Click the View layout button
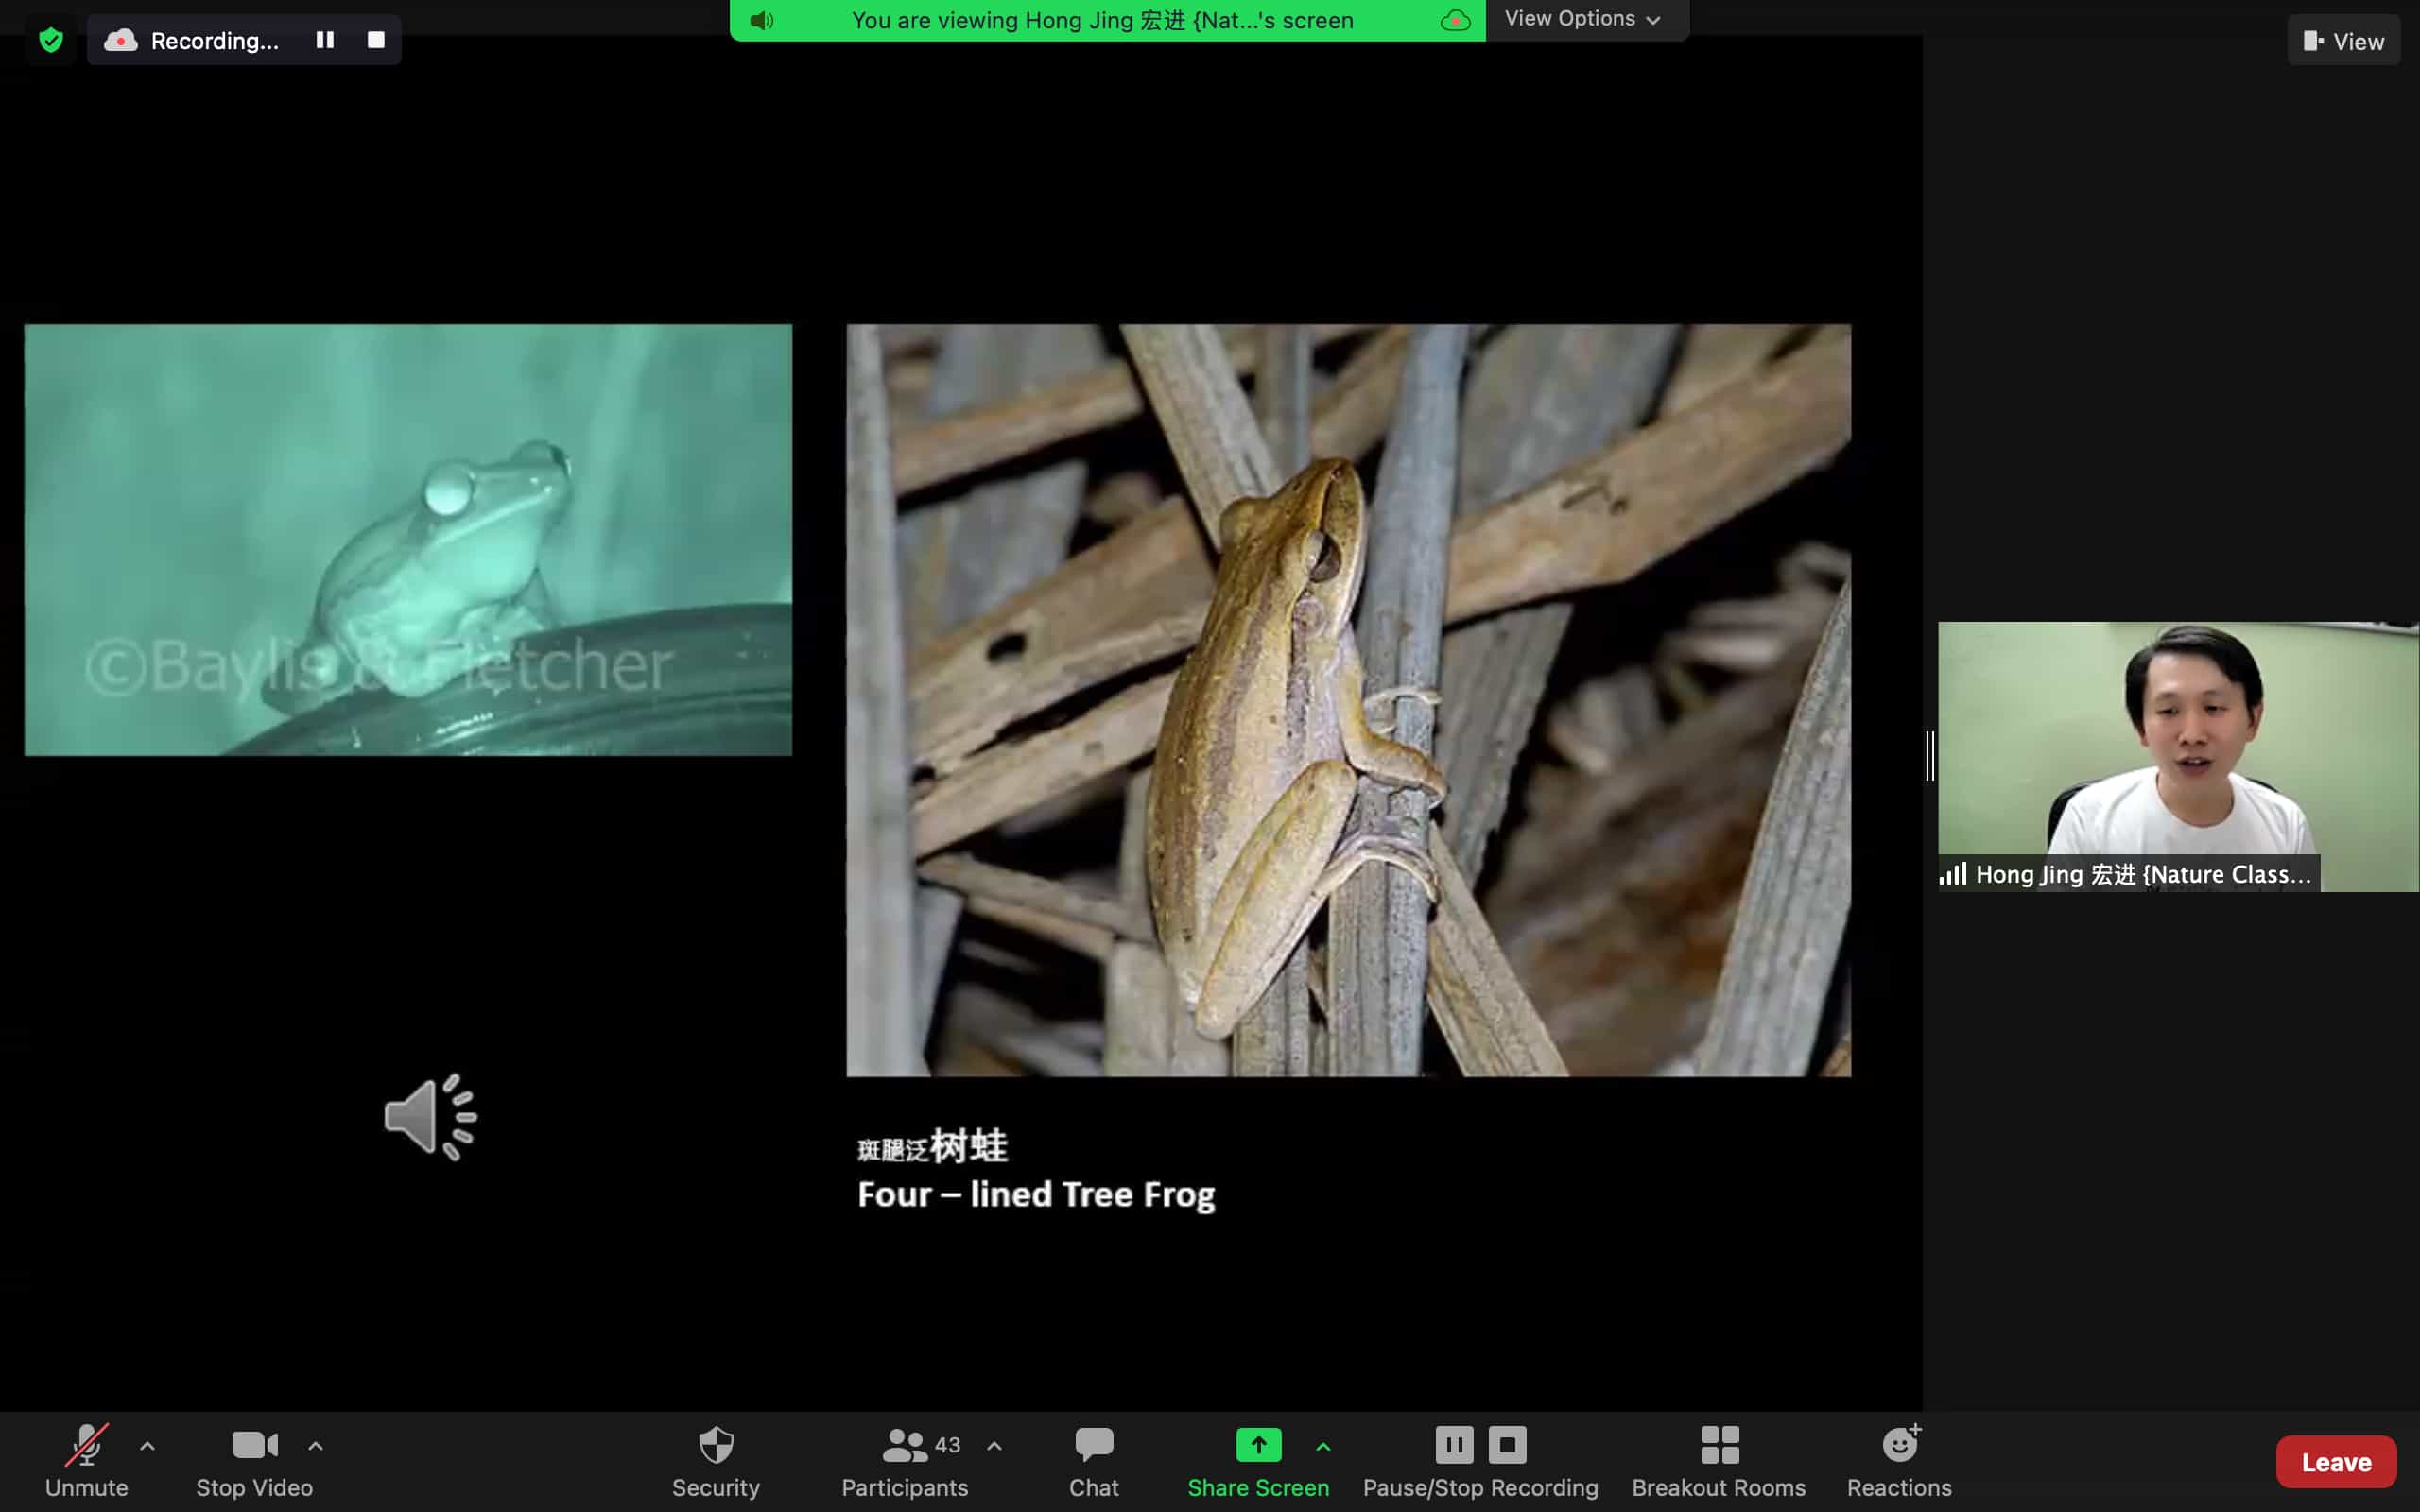This screenshot has width=2420, height=1512. 2343,41
